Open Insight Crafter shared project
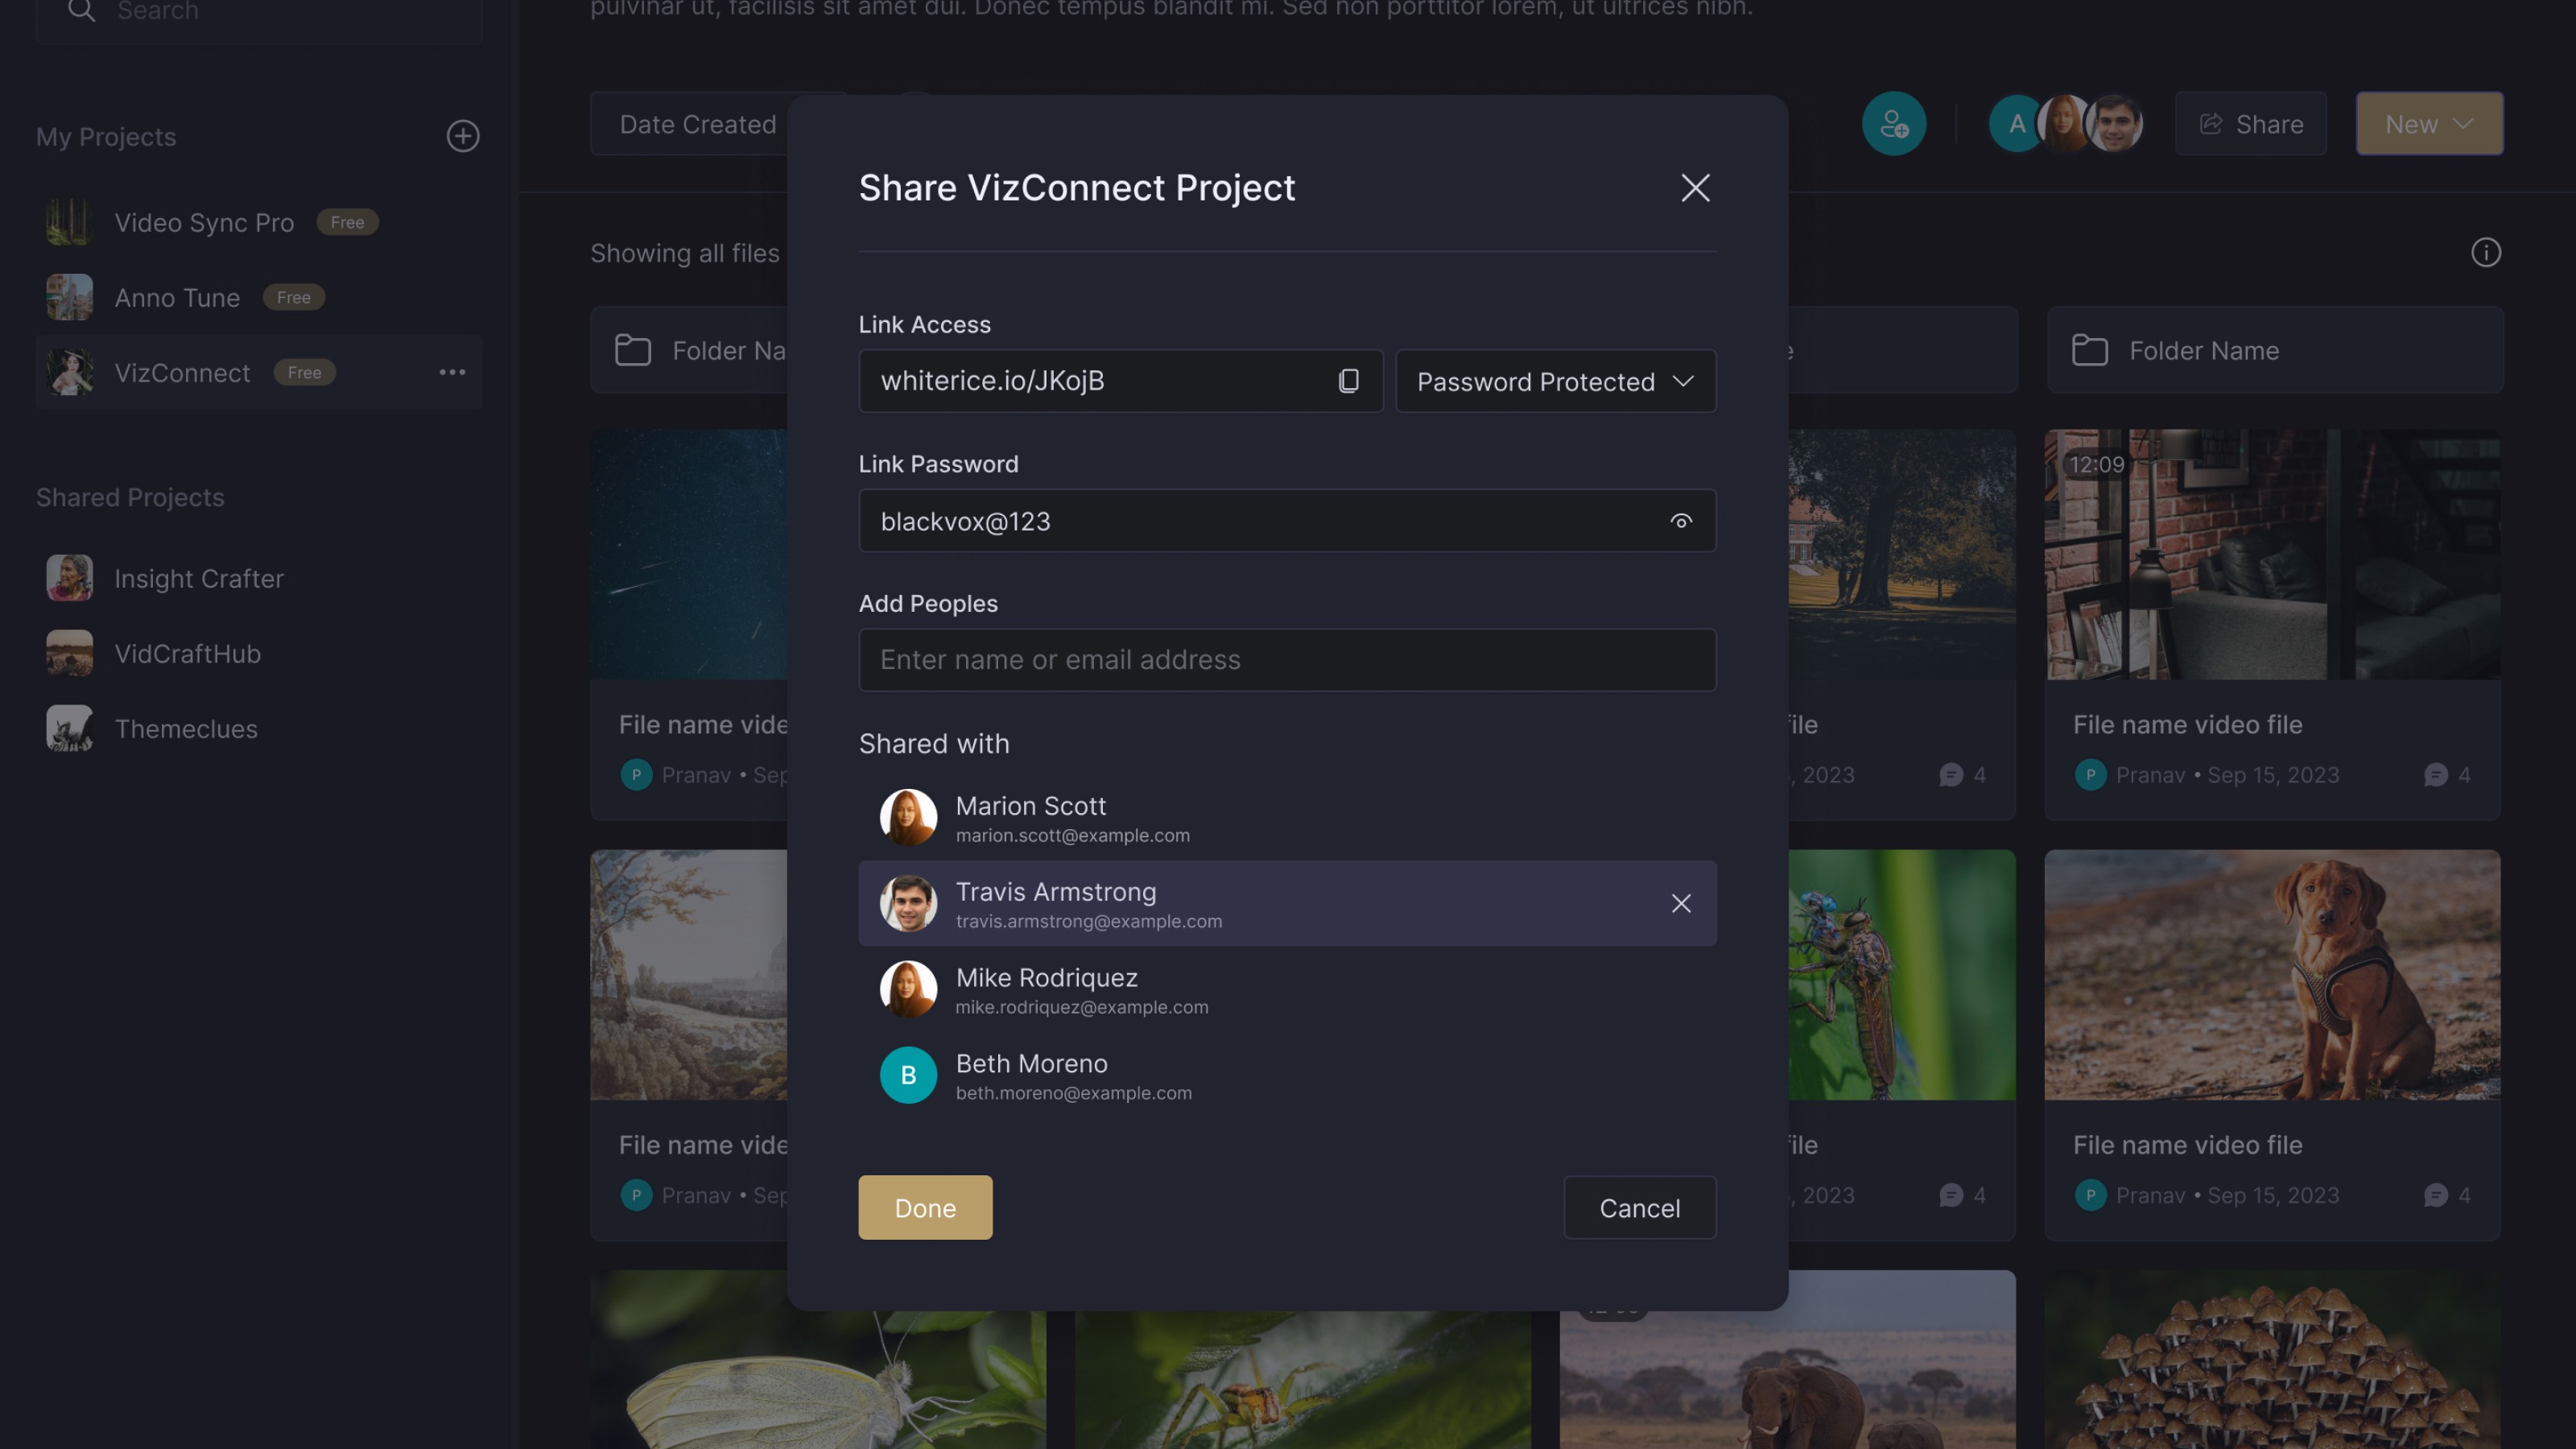 198,578
